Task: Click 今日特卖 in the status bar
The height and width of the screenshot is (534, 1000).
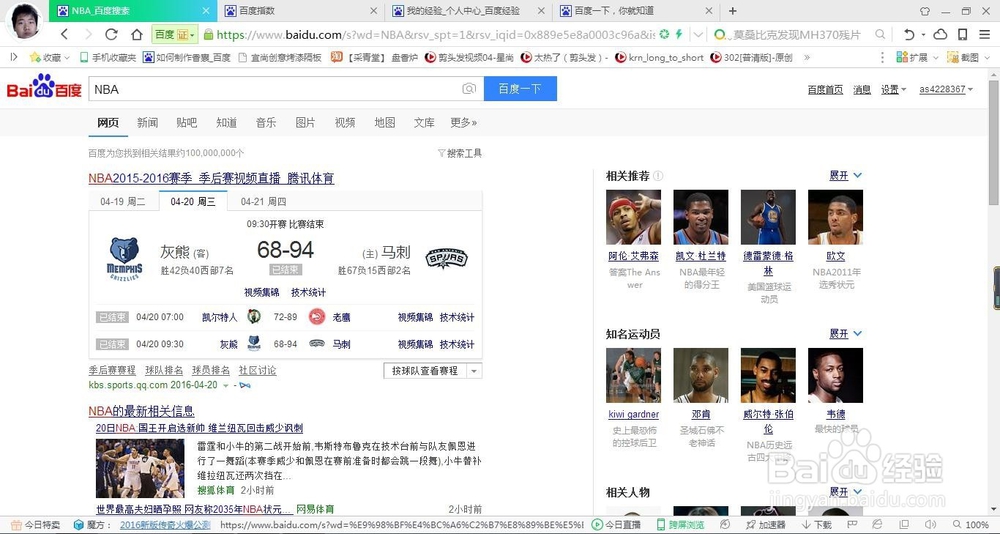Action: (x=36, y=525)
